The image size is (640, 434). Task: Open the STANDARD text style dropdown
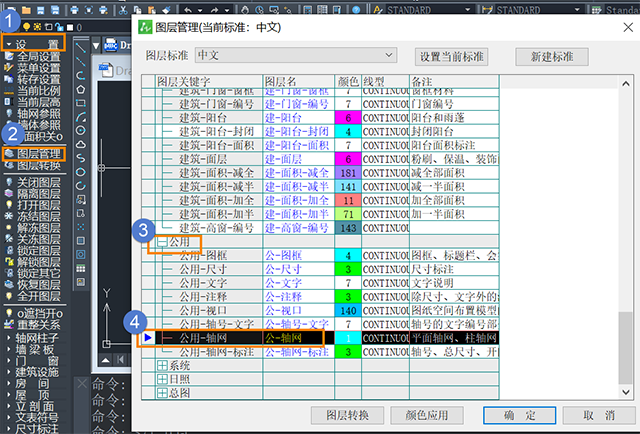(467, 10)
